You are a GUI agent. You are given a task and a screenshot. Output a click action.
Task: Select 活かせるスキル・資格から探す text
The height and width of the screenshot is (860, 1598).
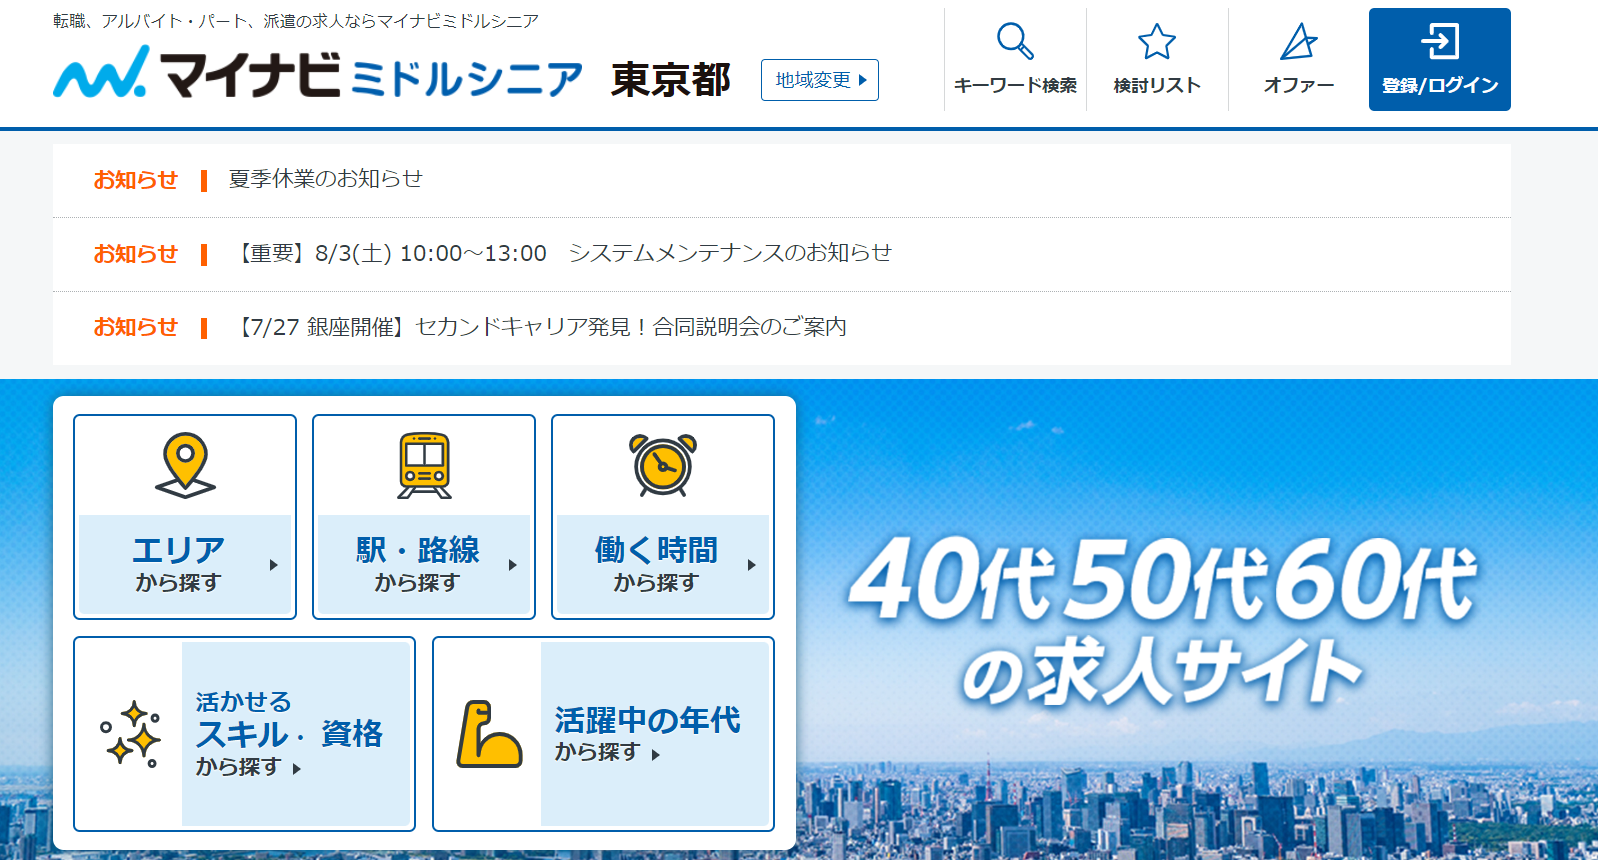pos(288,734)
